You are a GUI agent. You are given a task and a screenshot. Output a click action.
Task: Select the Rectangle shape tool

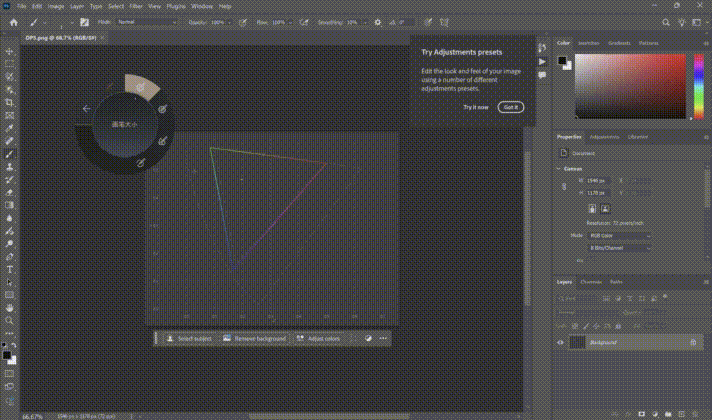tap(9, 295)
